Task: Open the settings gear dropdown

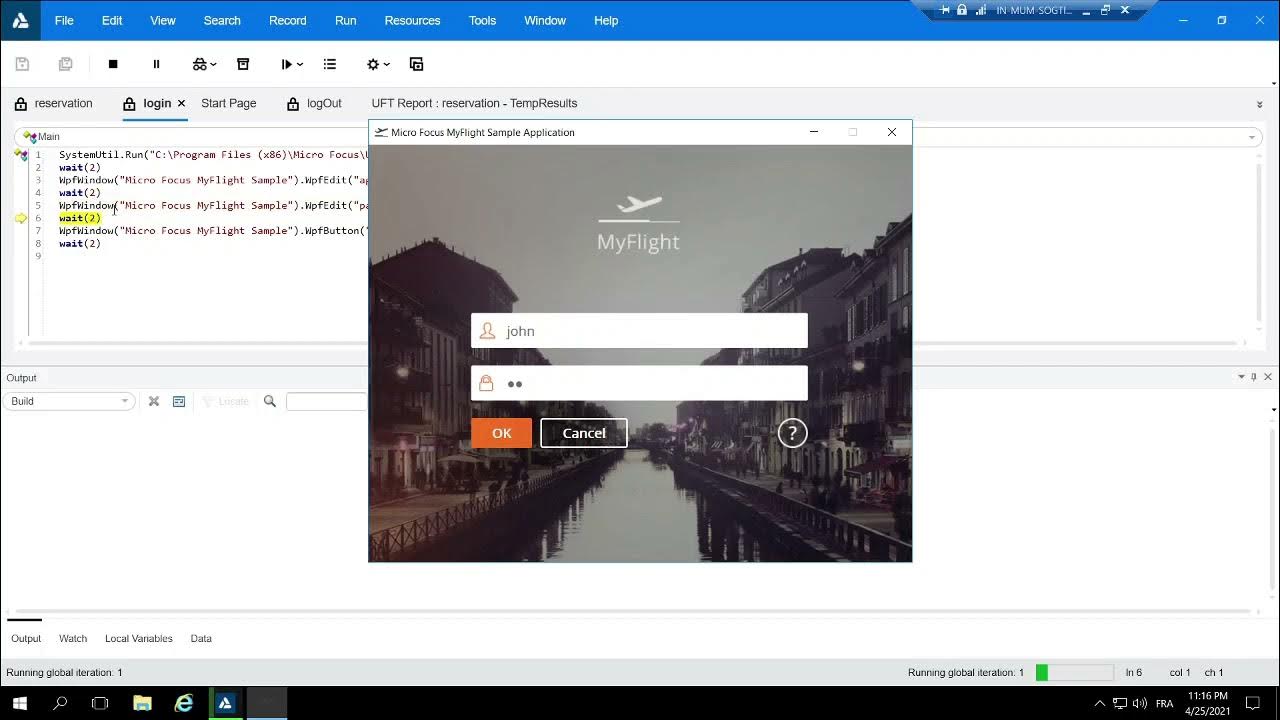Action: click(x=378, y=64)
